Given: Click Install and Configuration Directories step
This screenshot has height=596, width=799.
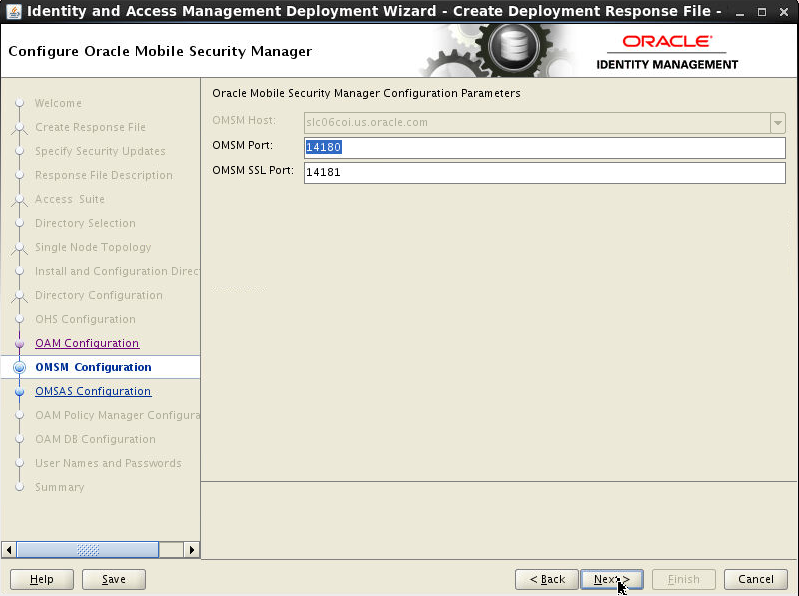Looking at the screenshot, I should (117, 270).
